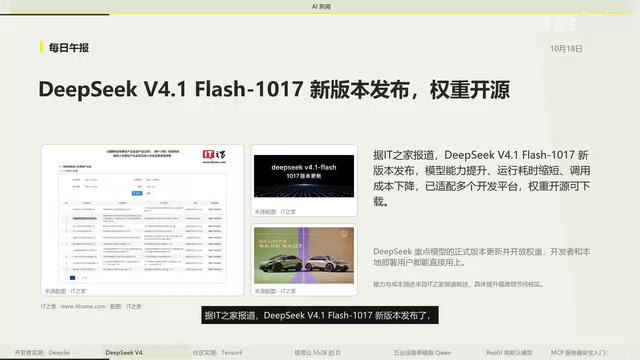Viewport: 640px width, 360px height.
Task: Select the '极客让 552B' bottom segment
Action: [317, 353]
